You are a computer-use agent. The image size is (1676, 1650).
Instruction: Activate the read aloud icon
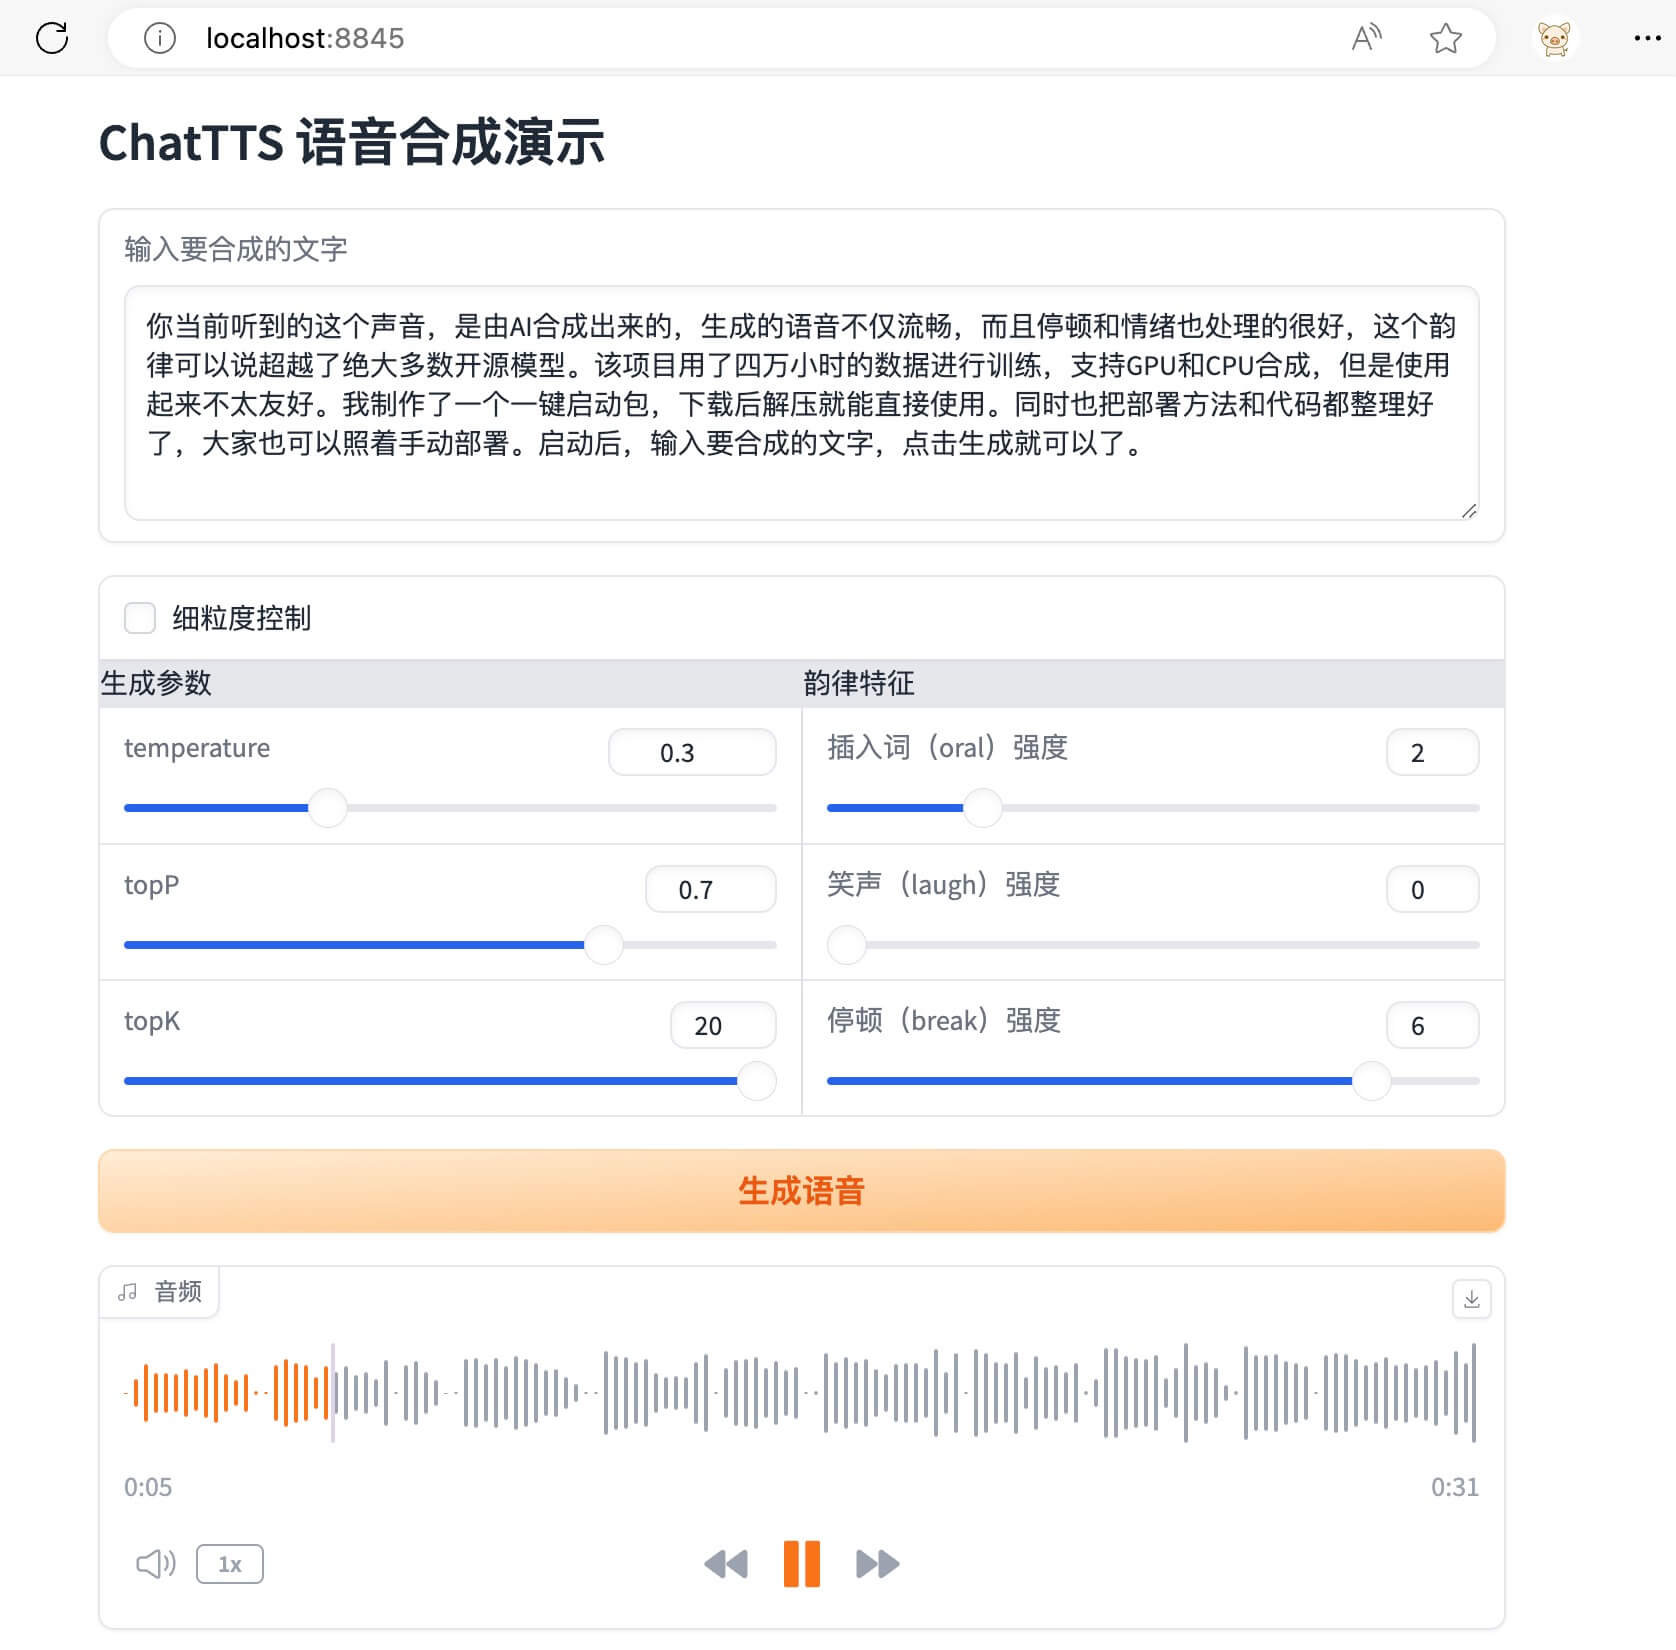(1366, 38)
